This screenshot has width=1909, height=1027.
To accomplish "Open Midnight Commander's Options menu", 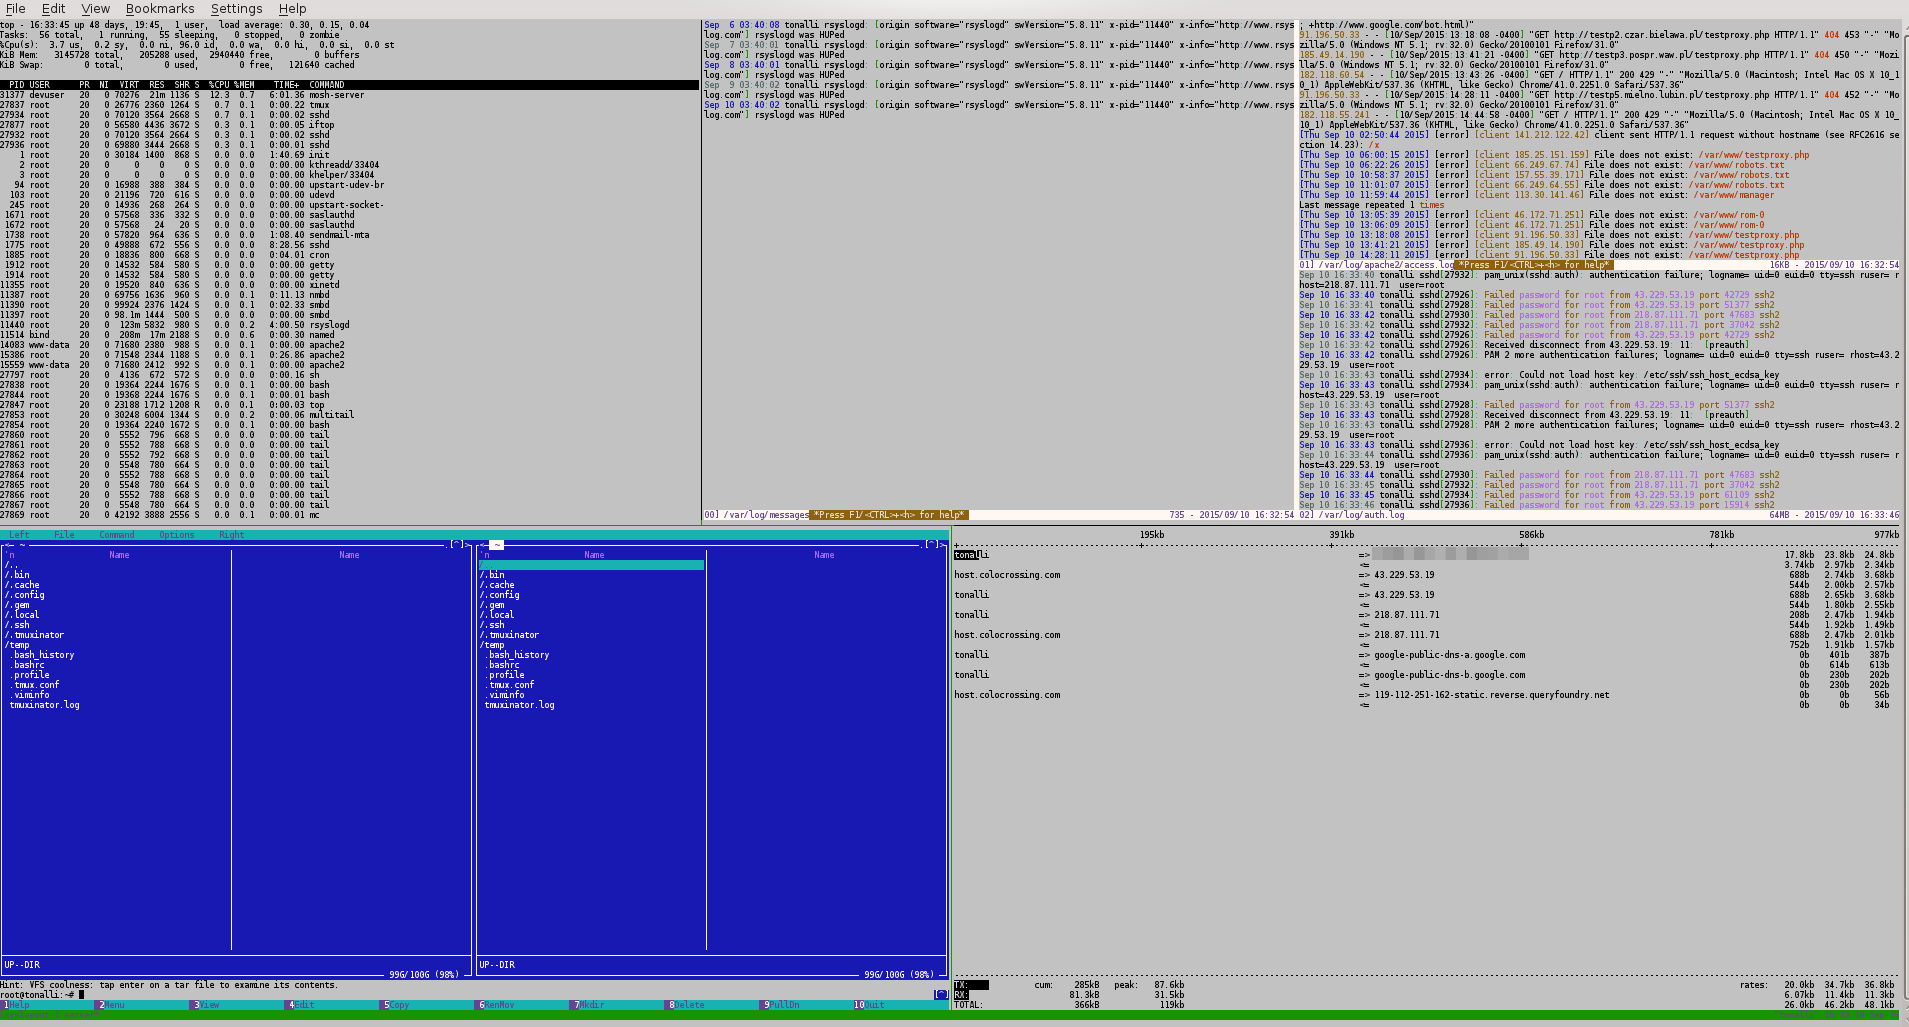I will pyautogui.click(x=177, y=535).
